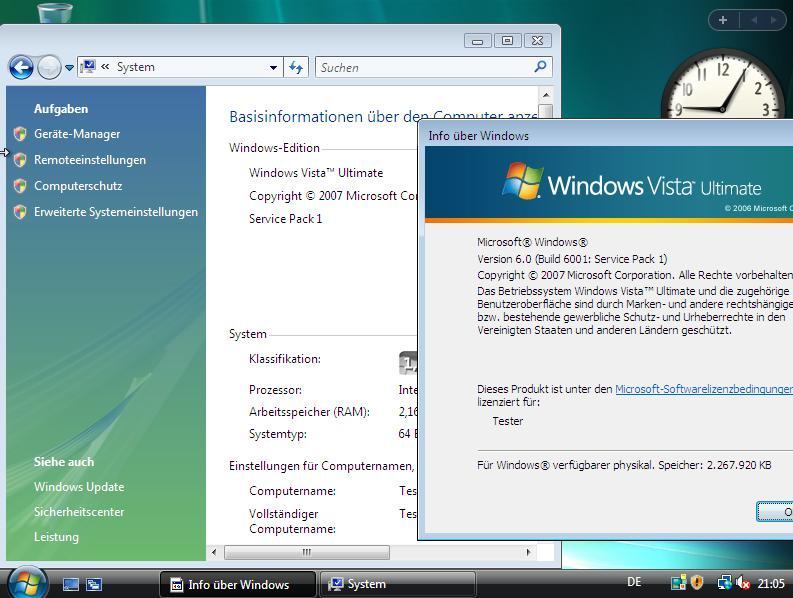
Task: Click the 'Computername:' label
Action: [x=292, y=491]
